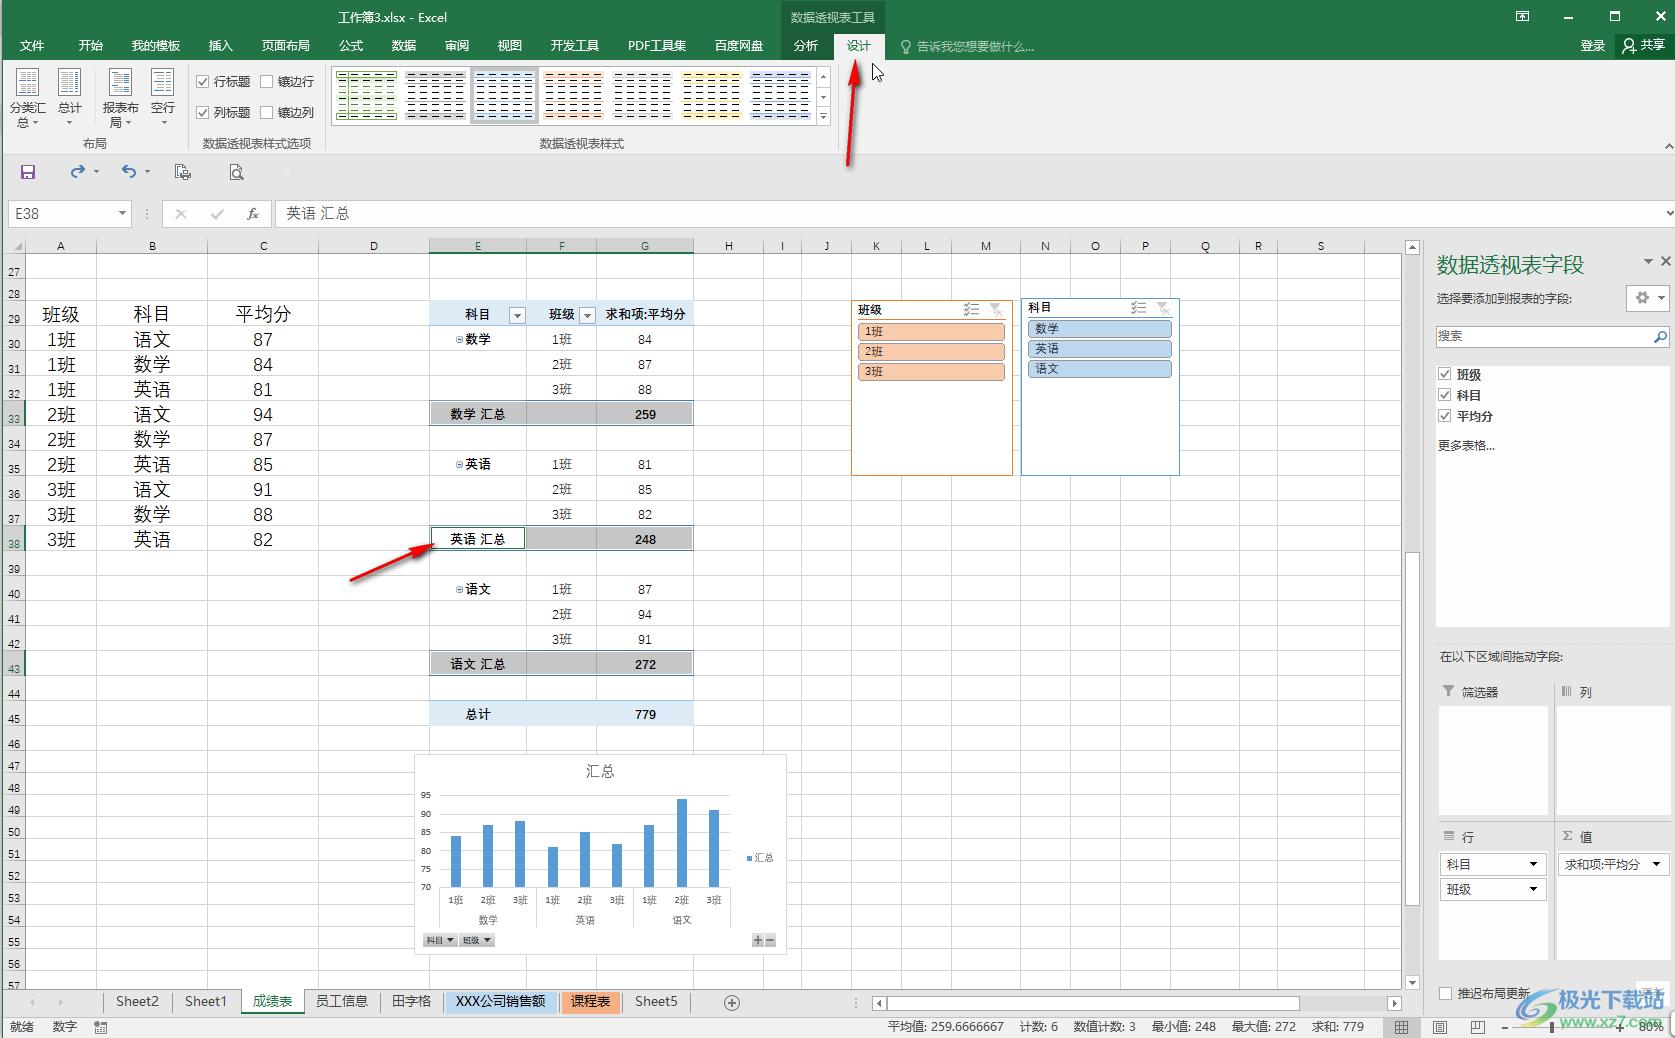Open field pane tools gear menu
1675x1038 pixels.
pos(1647,298)
